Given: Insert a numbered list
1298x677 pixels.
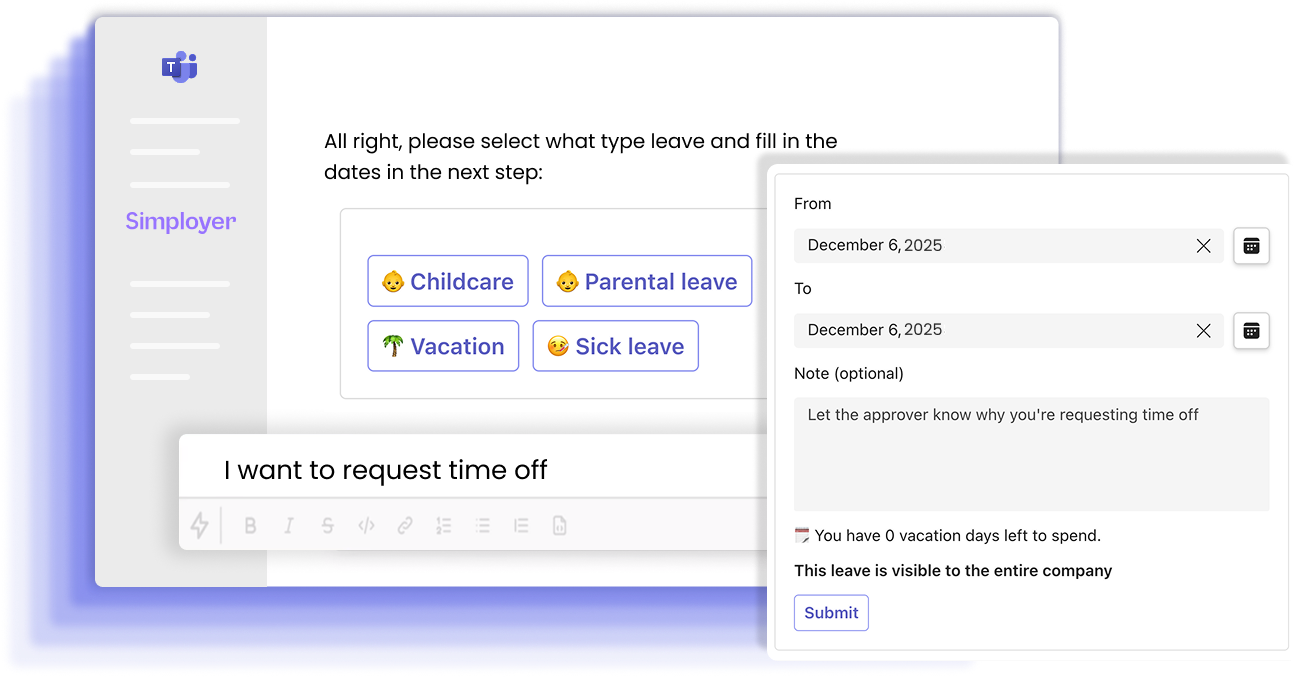Looking at the screenshot, I should [444, 526].
